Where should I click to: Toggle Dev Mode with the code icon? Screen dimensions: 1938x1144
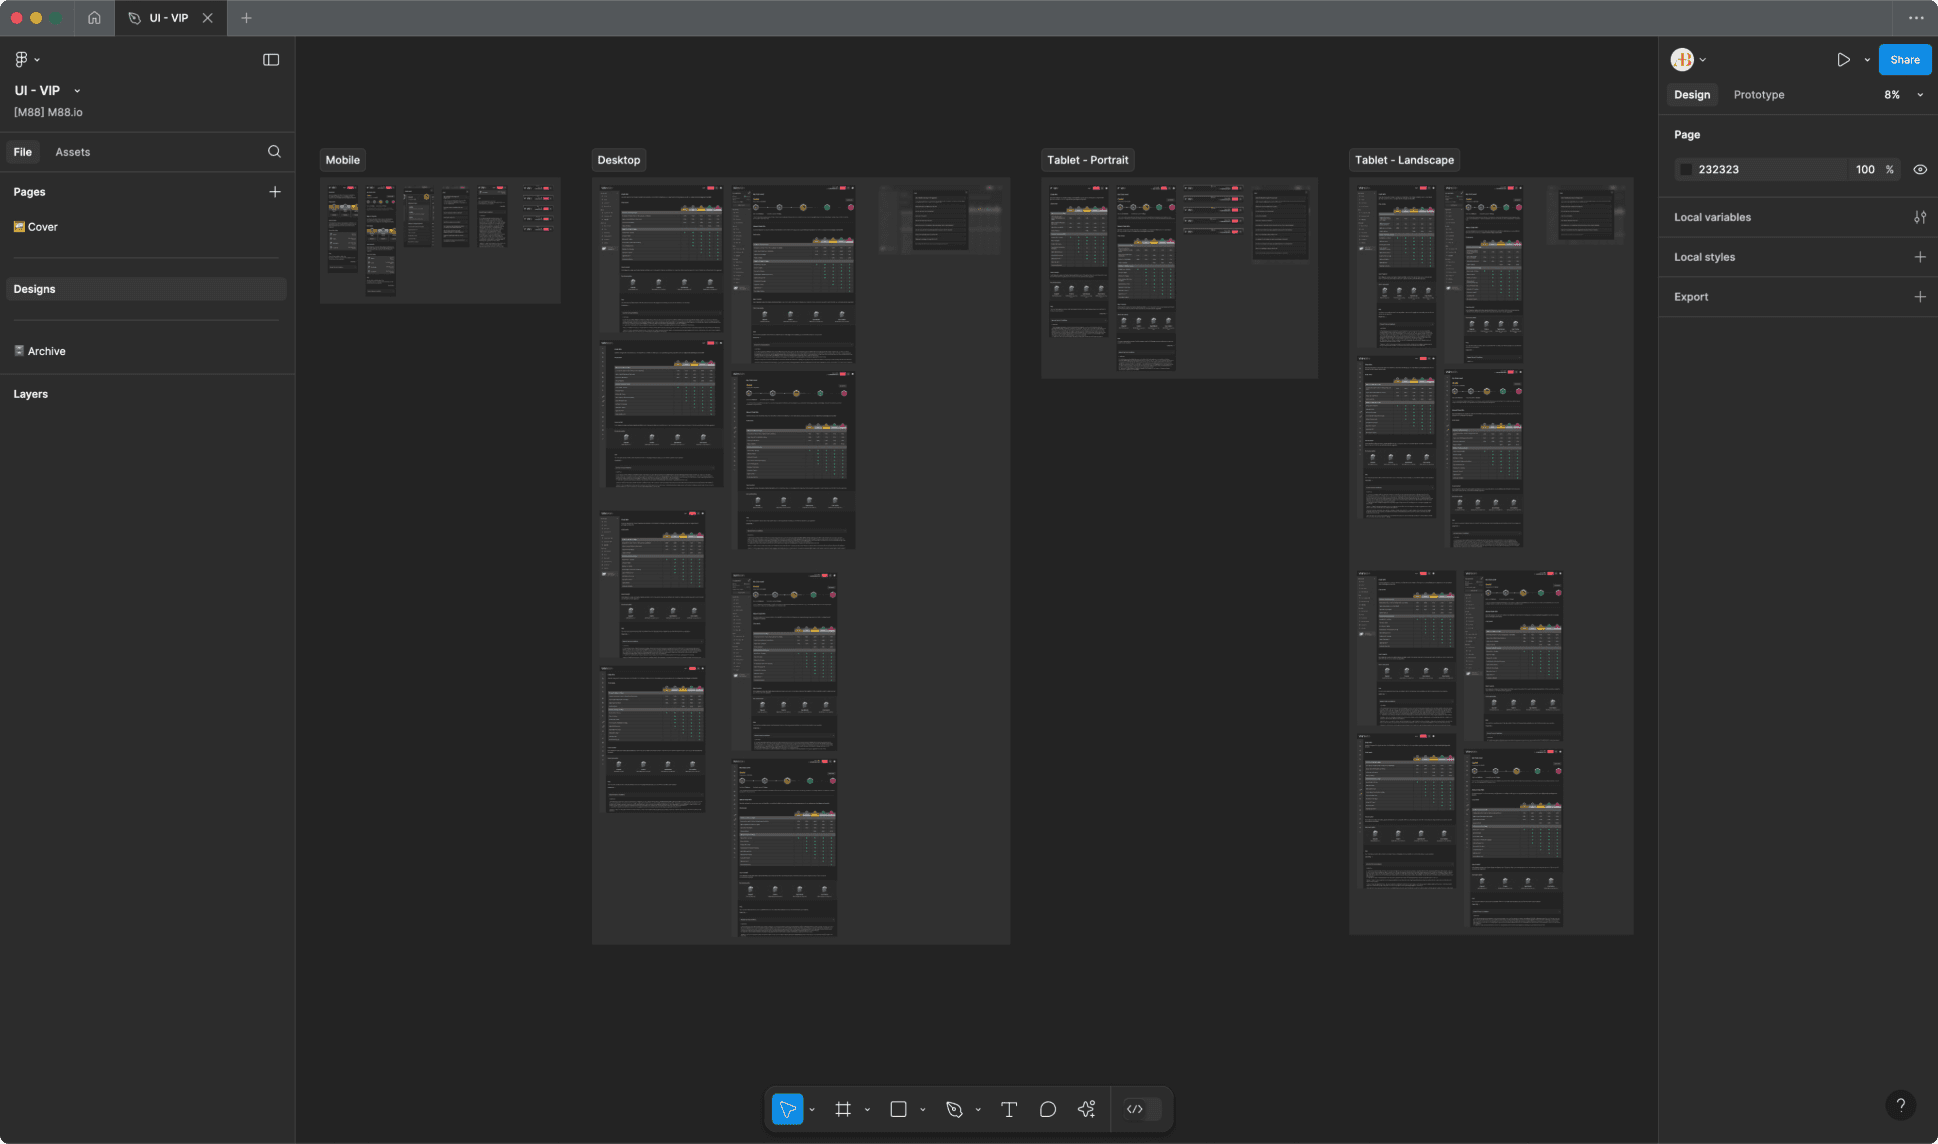point(1136,1108)
